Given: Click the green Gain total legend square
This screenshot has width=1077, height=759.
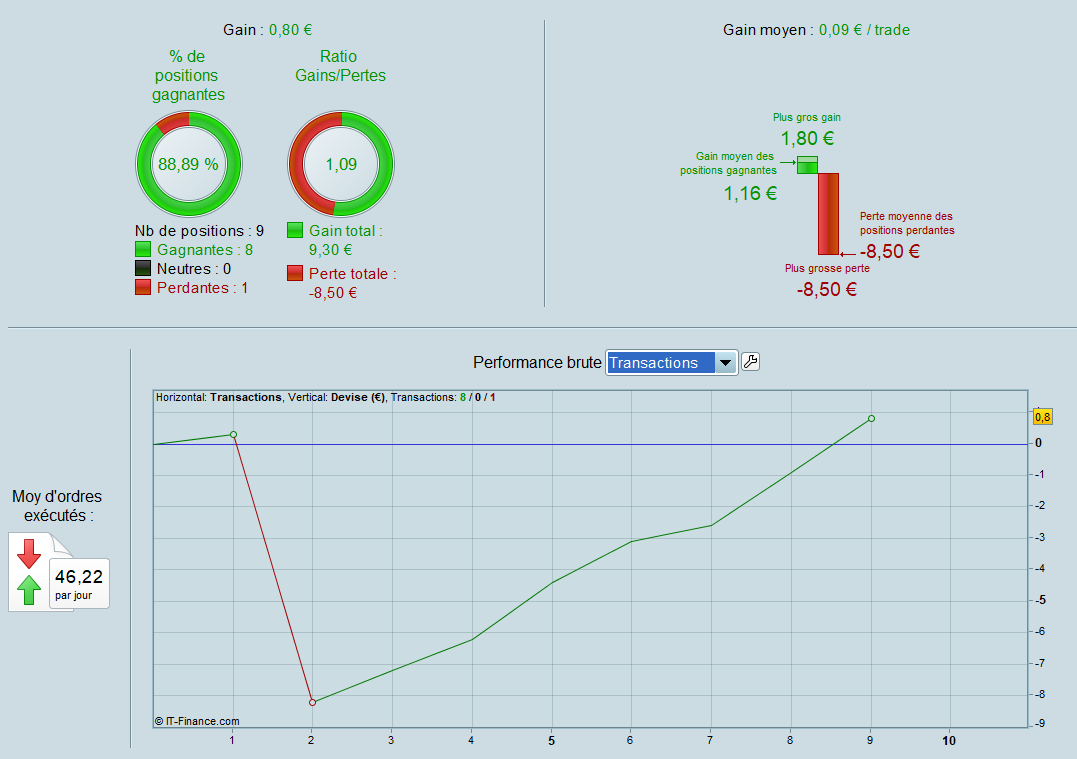Looking at the screenshot, I should pyautogui.click(x=295, y=230).
